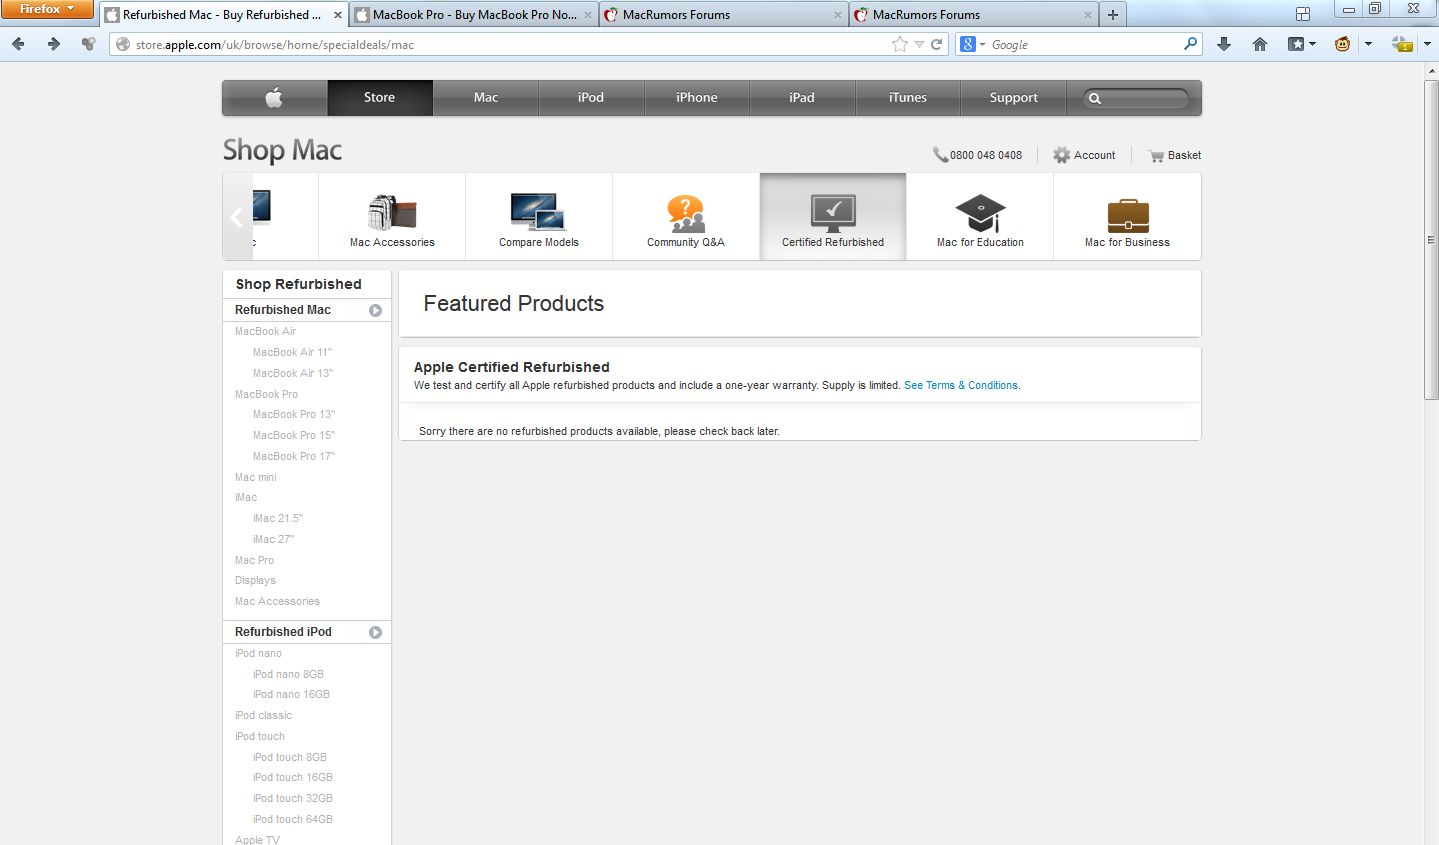
Task: Open Shop Refurbished sidebar heading
Action: pyautogui.click(x=299, y=284)
